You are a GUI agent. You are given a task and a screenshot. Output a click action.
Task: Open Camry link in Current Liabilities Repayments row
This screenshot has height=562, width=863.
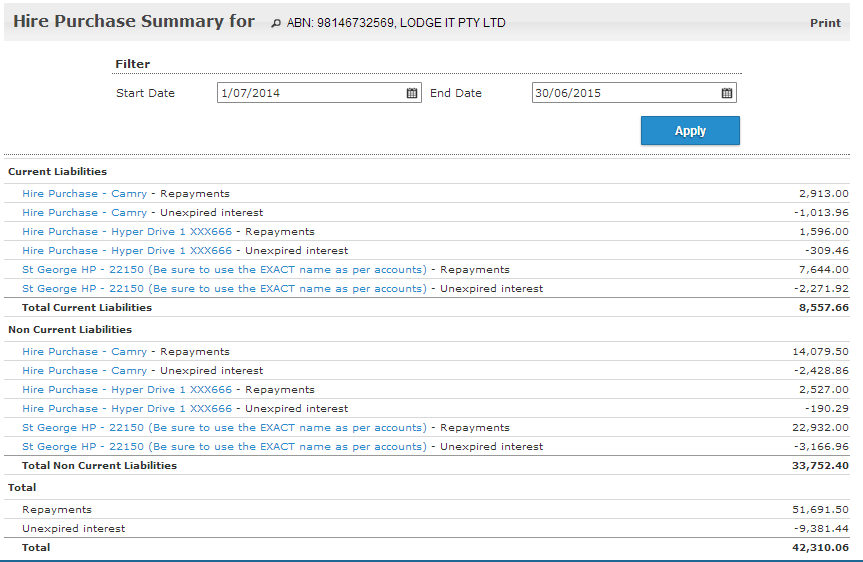(x=85, y=194)
